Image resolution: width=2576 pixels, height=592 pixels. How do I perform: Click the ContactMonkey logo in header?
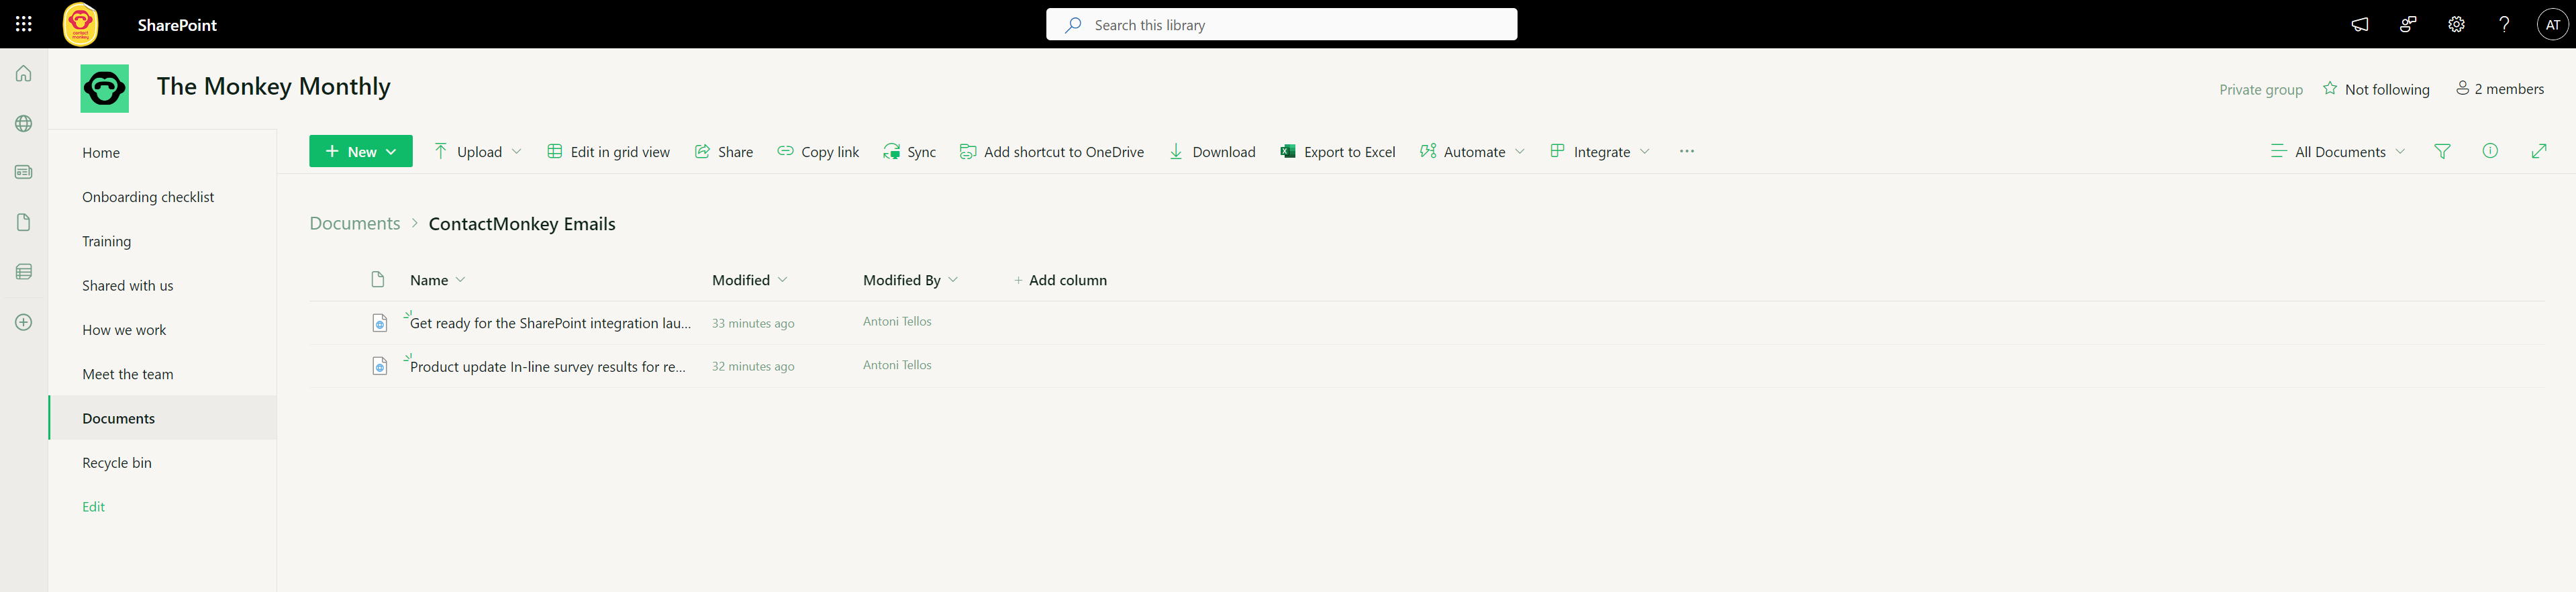click(81, 24)
